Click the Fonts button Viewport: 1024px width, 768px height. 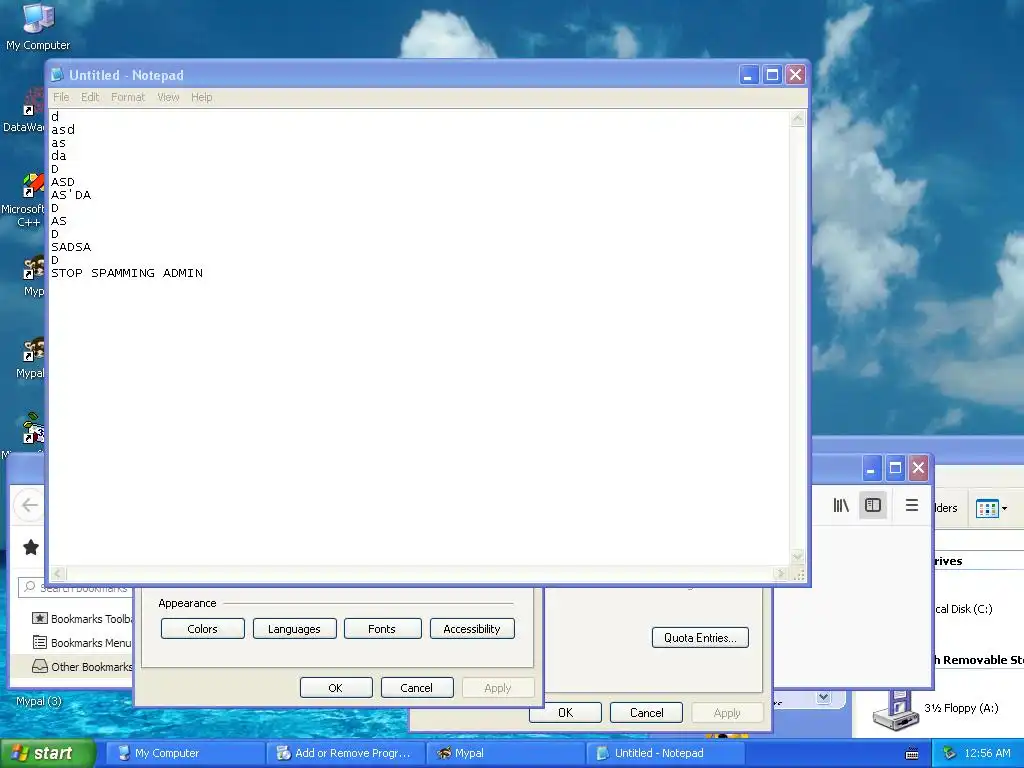tap(382, 629)
